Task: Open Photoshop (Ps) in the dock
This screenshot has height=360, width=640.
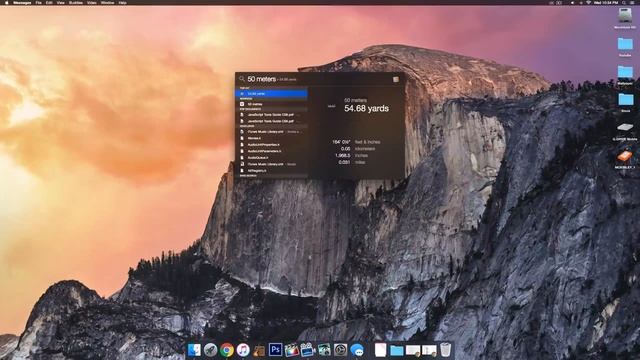Action: coord(276,350)
